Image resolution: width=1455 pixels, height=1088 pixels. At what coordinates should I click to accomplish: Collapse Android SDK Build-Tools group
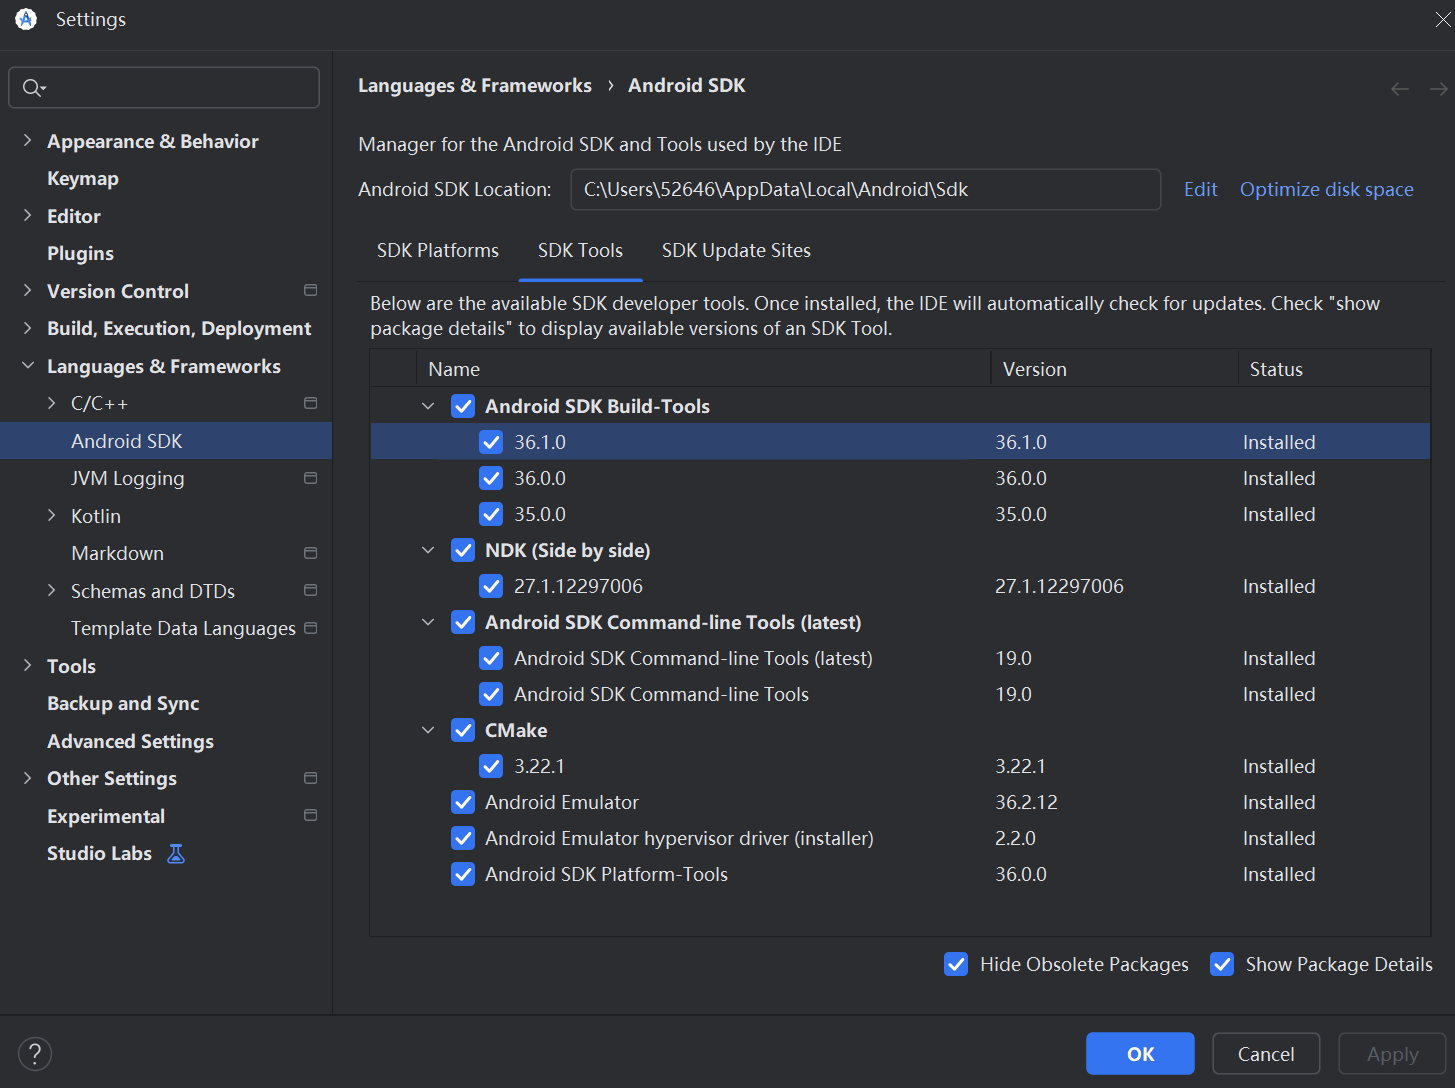[428, 406]
